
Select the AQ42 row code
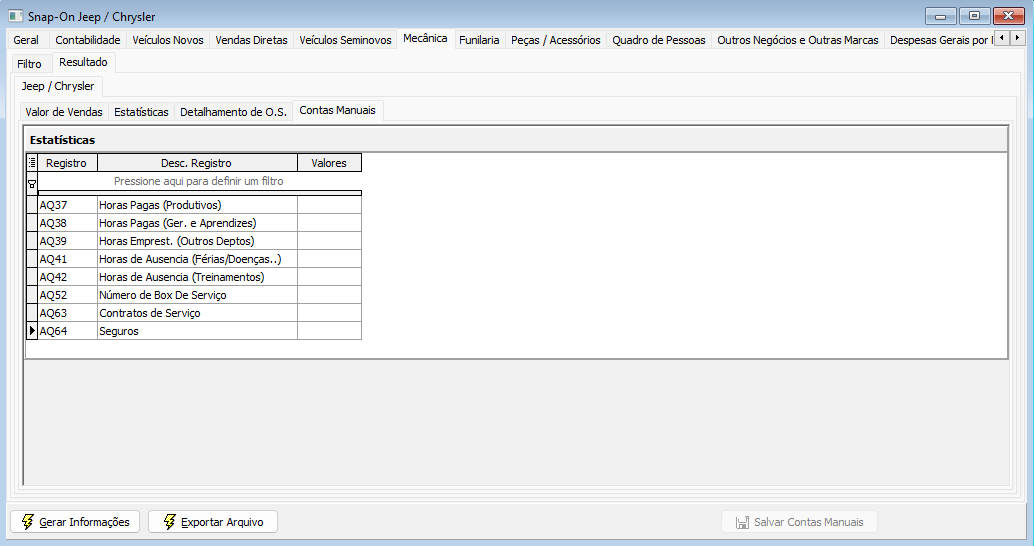(x=67, y=277)
